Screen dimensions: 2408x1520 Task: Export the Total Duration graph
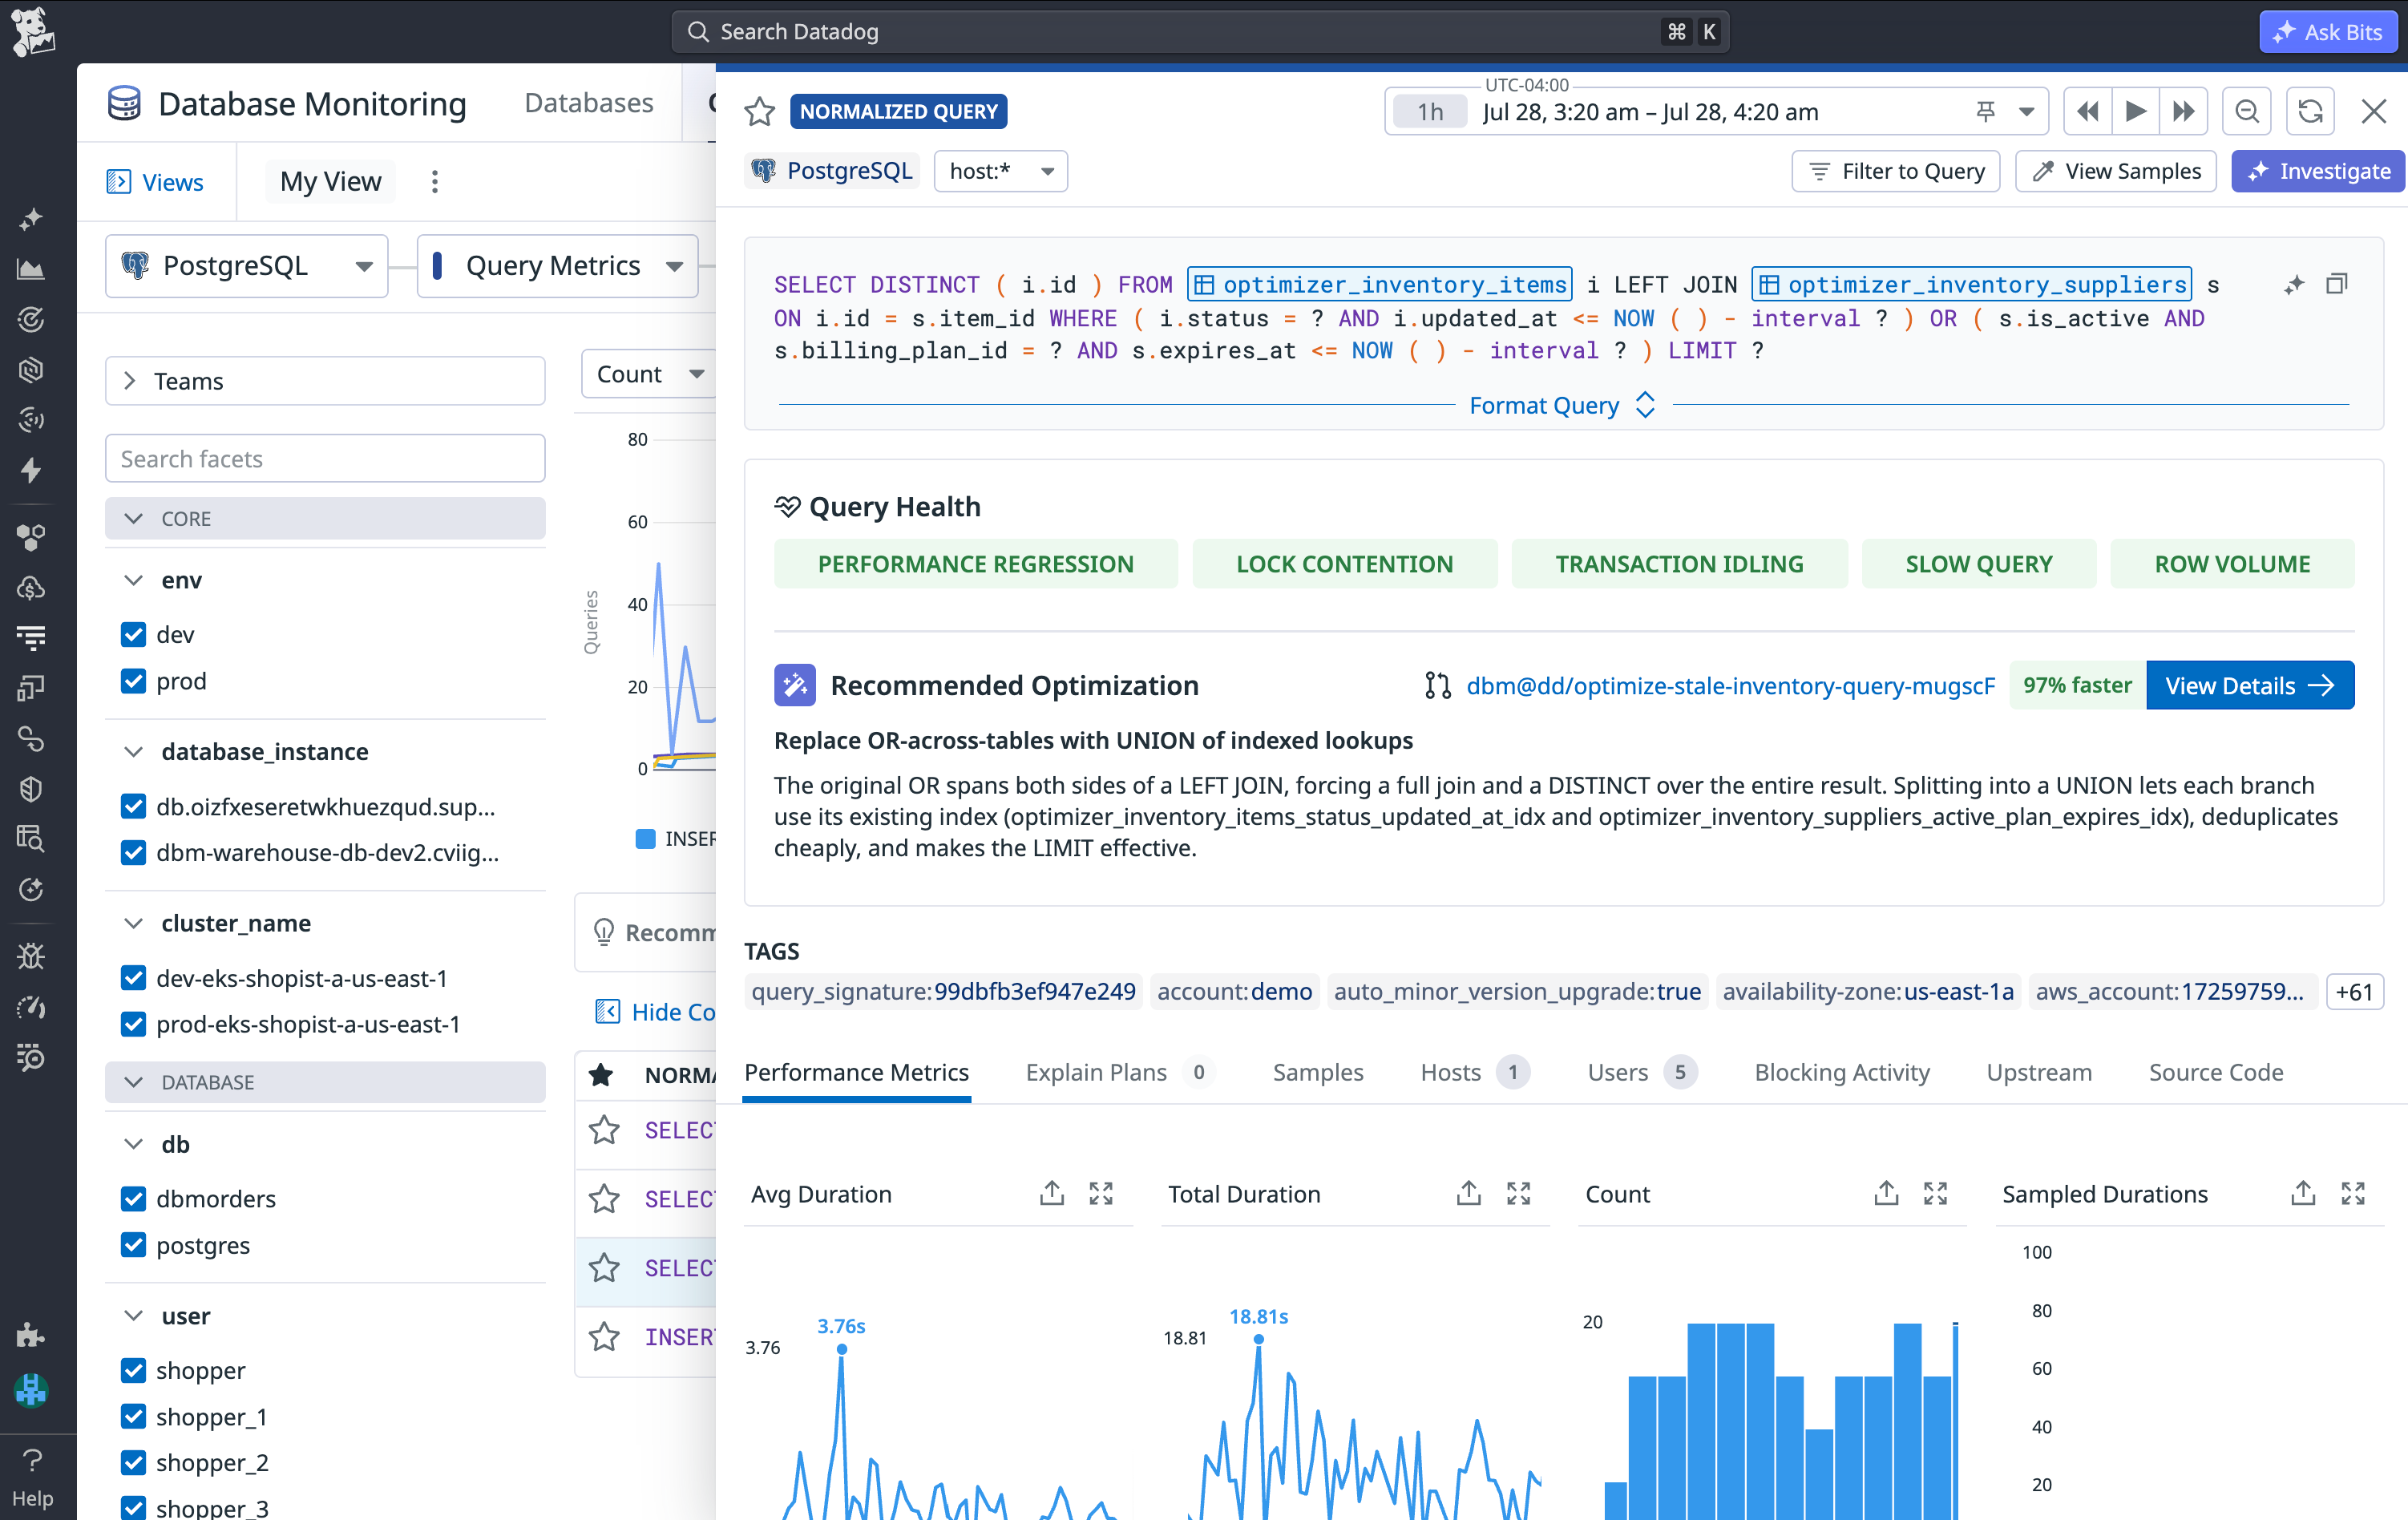coord(1468,1193)
